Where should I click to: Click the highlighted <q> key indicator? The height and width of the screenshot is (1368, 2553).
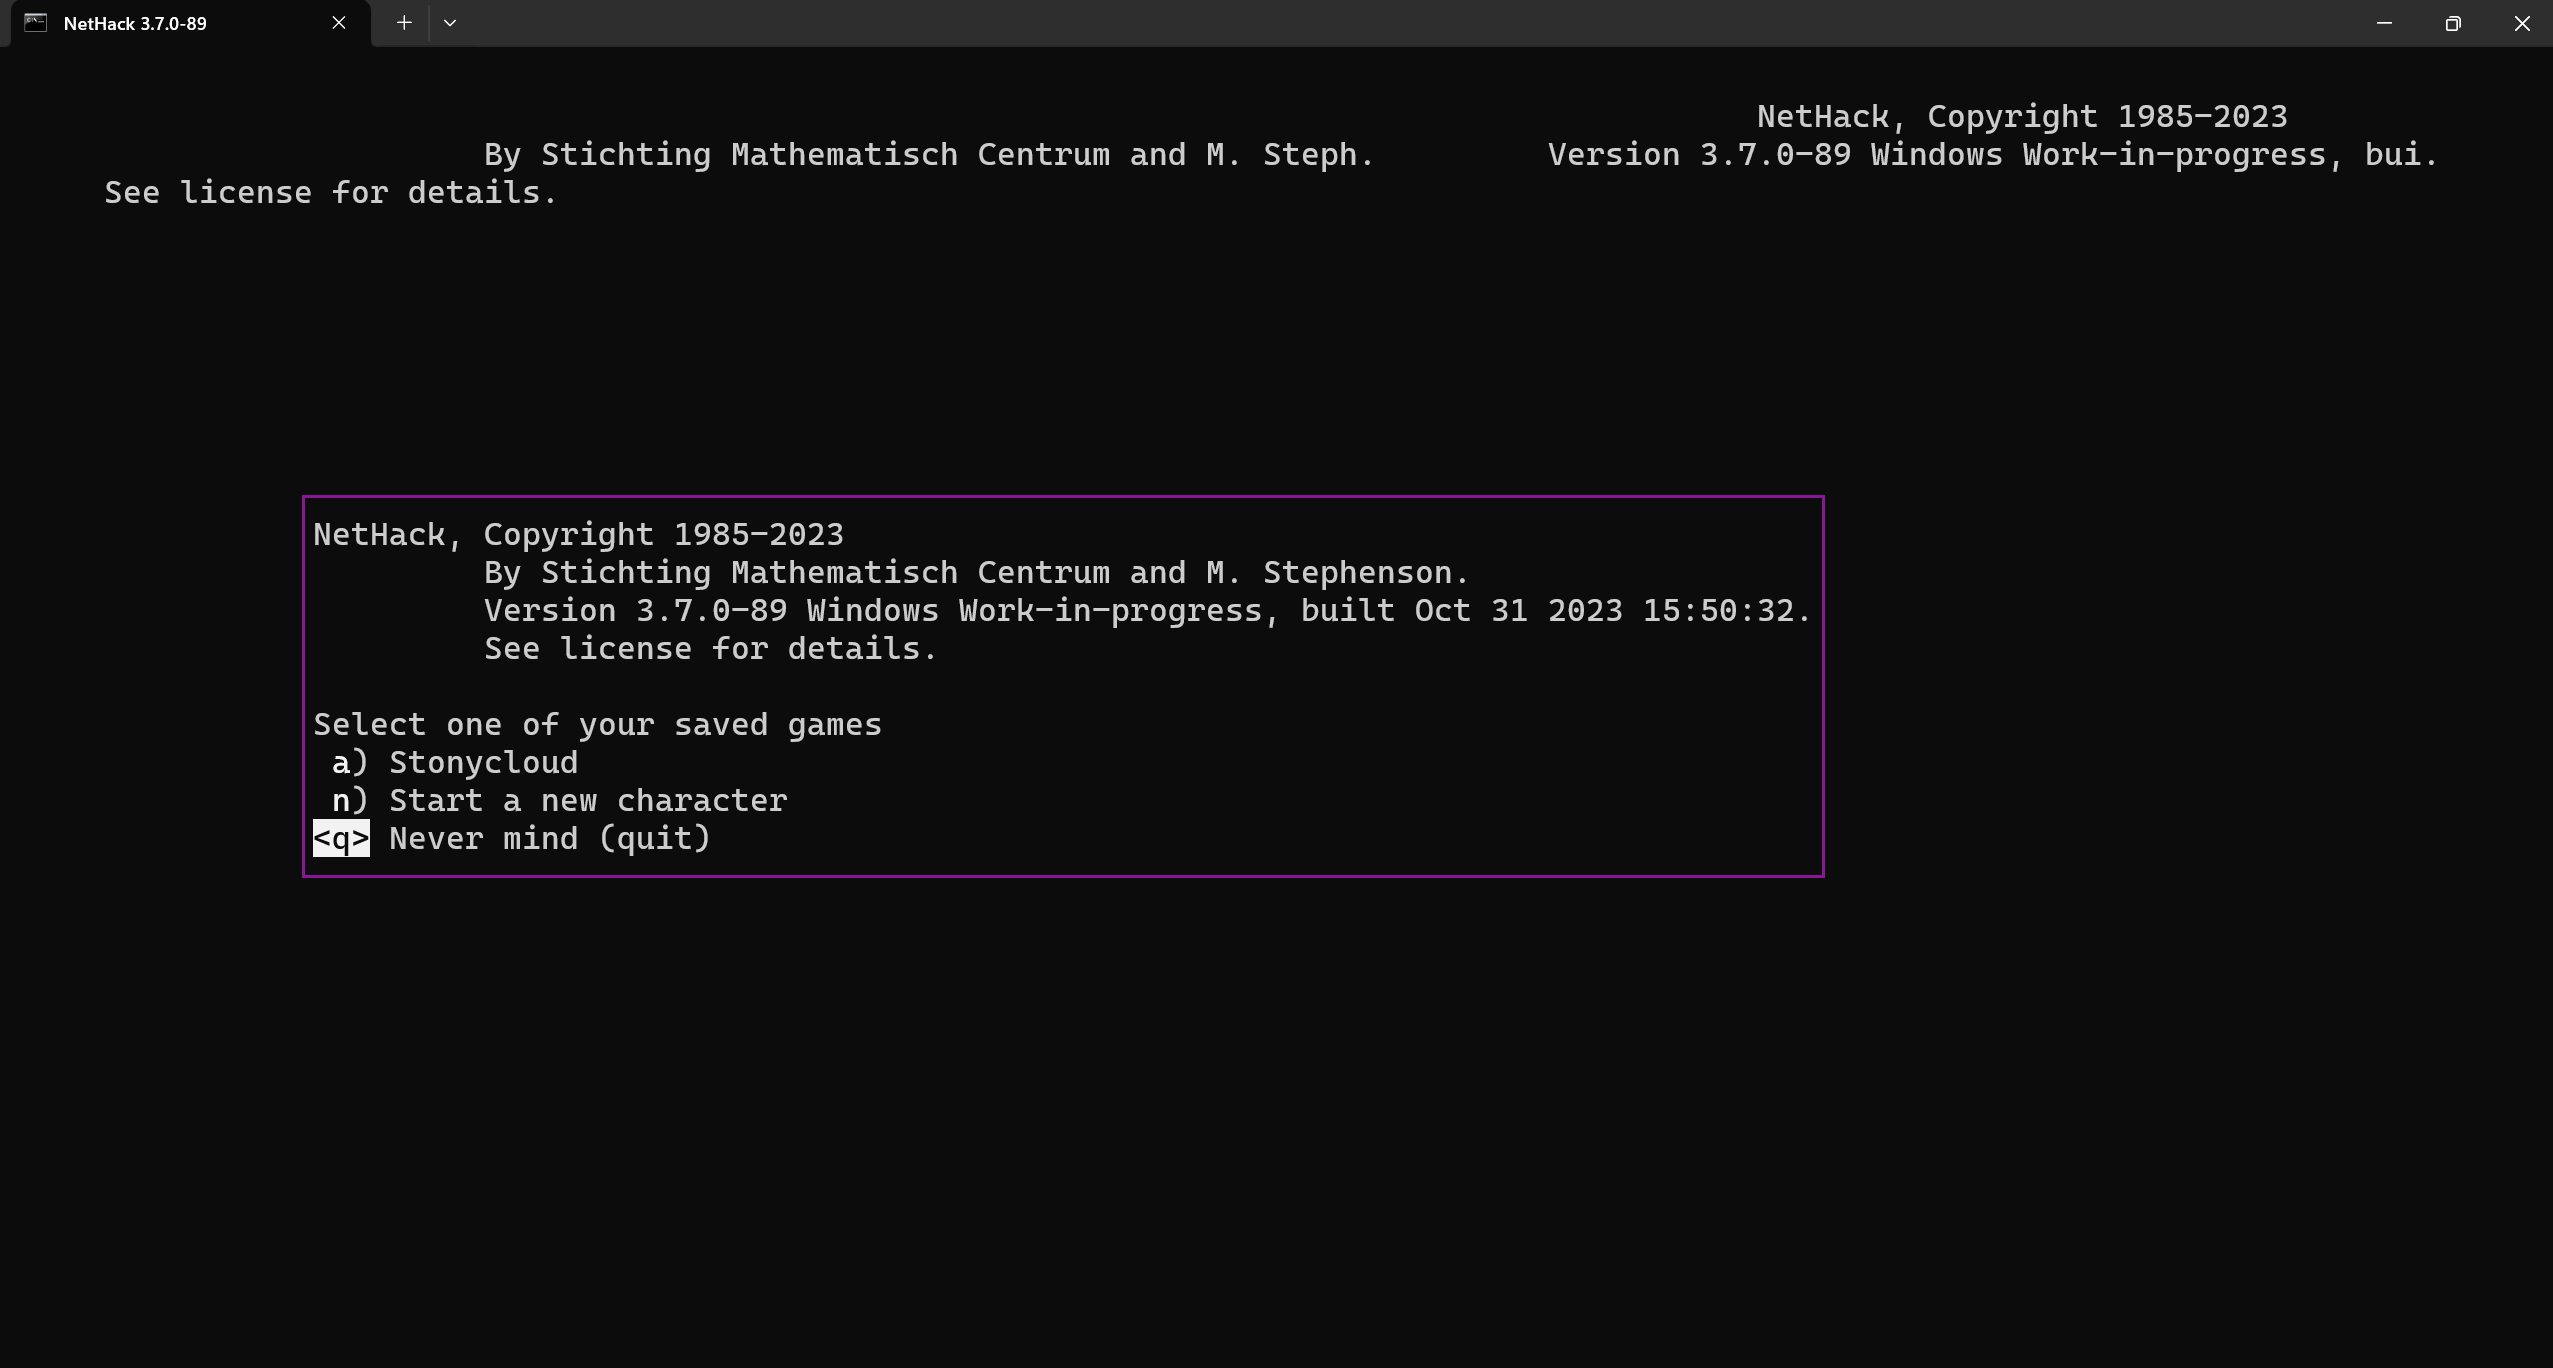tap(341, 839)
